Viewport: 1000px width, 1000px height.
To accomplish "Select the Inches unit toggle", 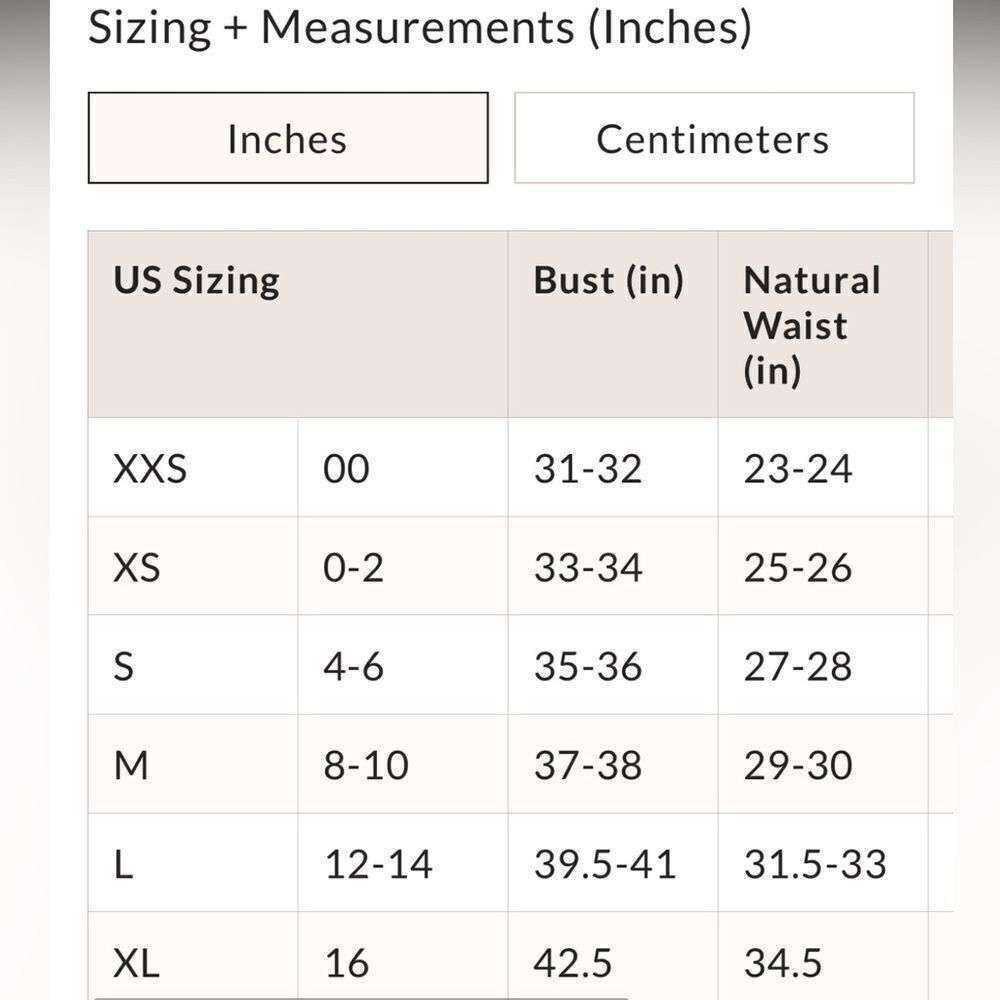I will click(x=287, y=138).
